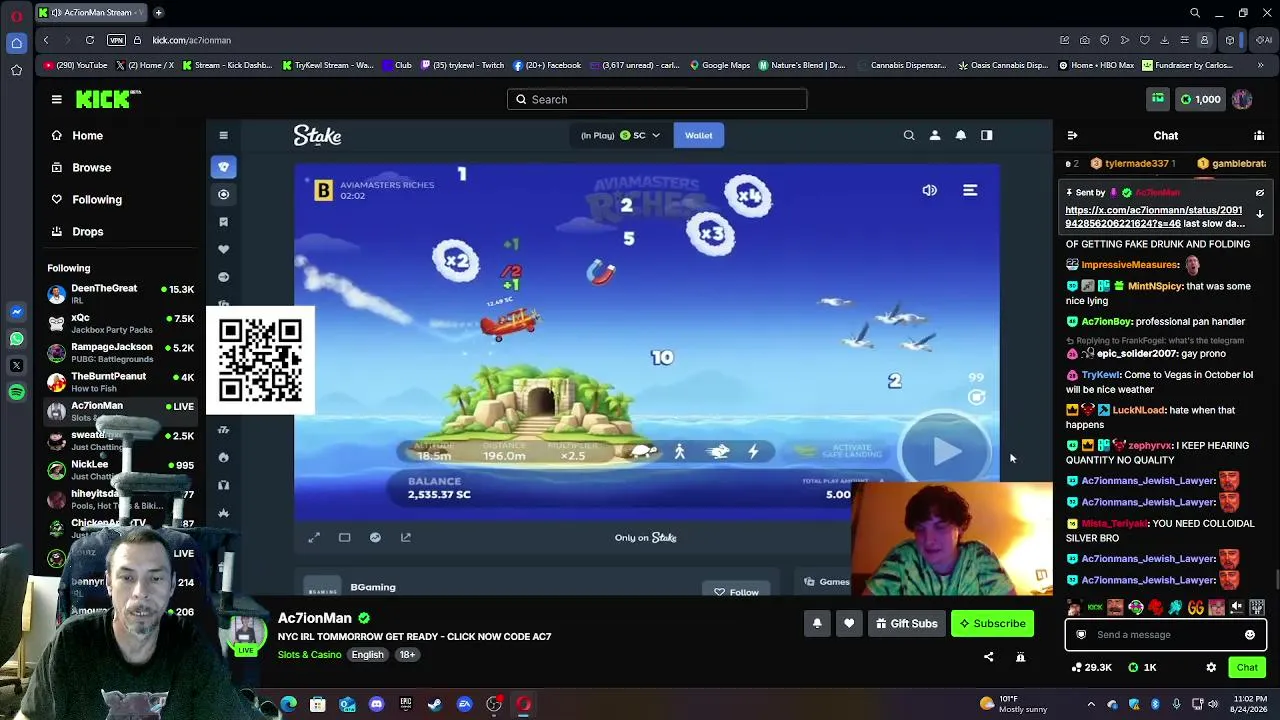Image resolution: width=1280 pixels, height=720 pixels.
Task: Open the chat emoji picker
Action: 1250,634
